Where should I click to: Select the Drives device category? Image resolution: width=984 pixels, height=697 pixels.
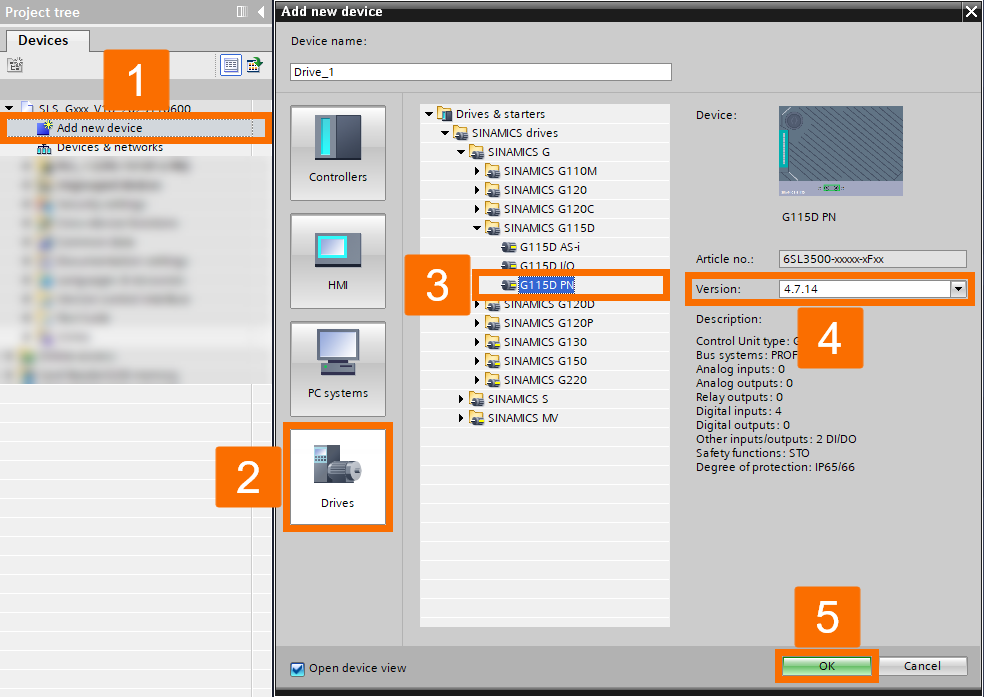coord(338,477)
